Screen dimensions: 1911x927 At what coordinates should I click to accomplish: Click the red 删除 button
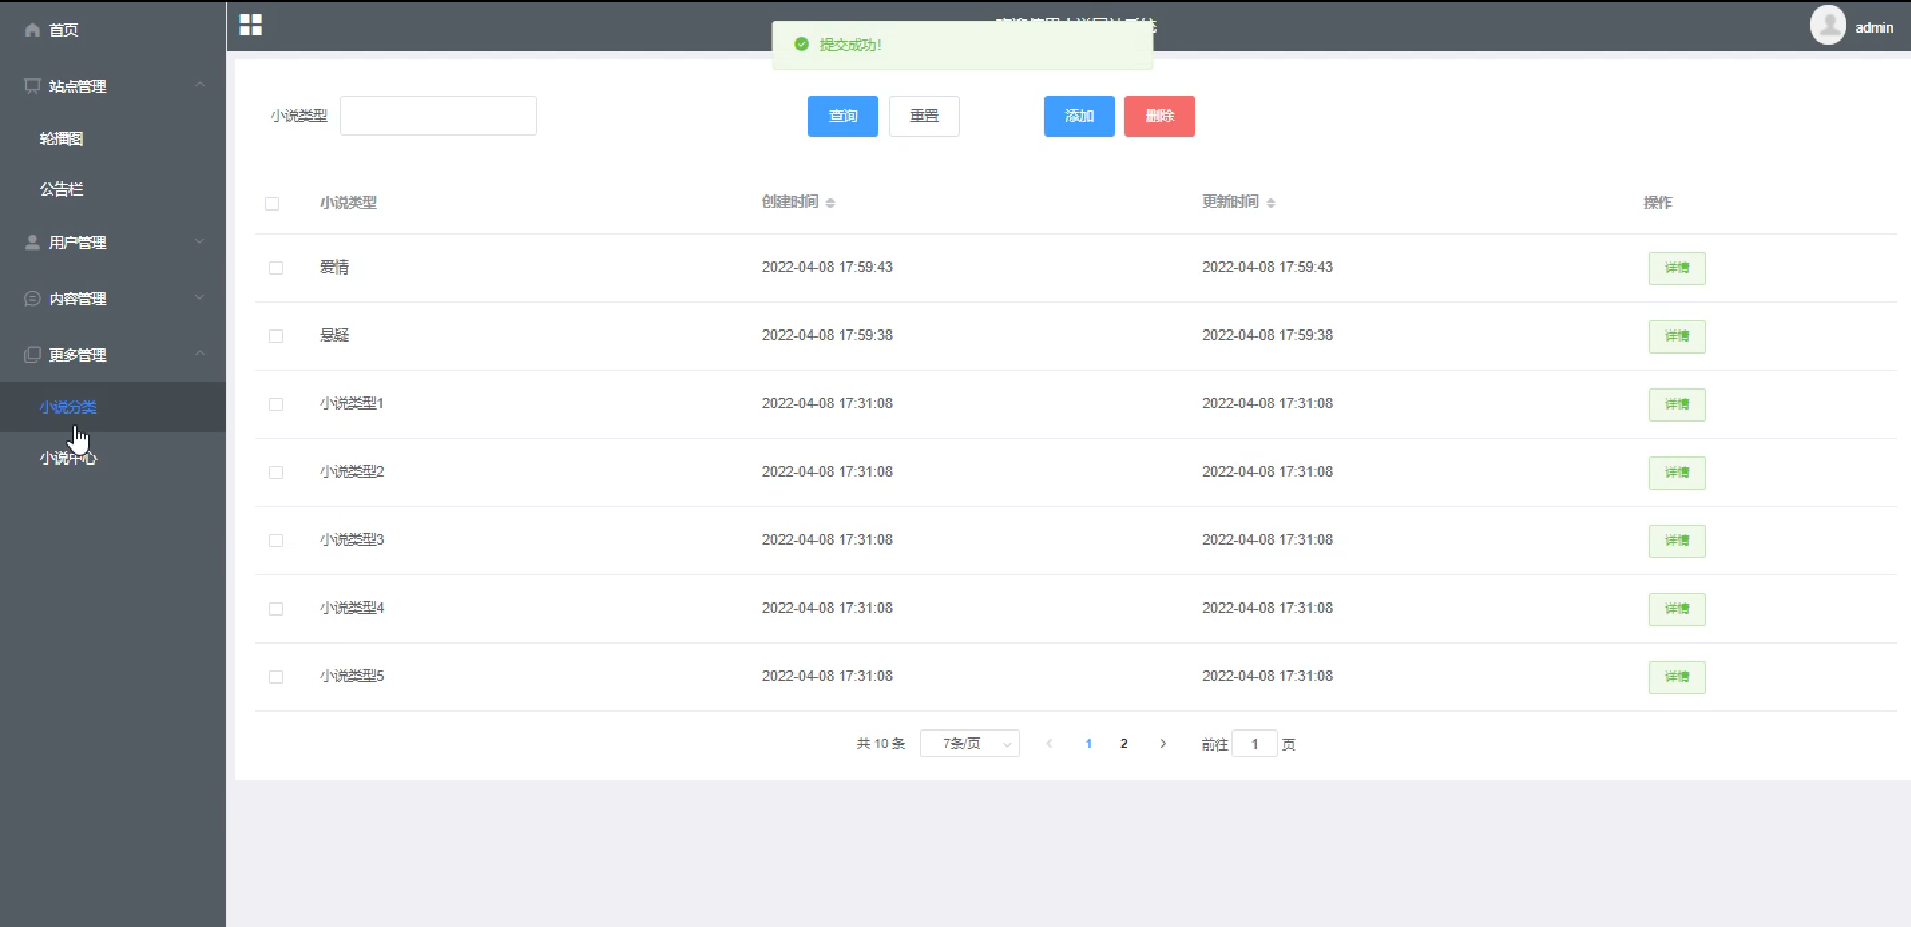tap(1159, 116)
